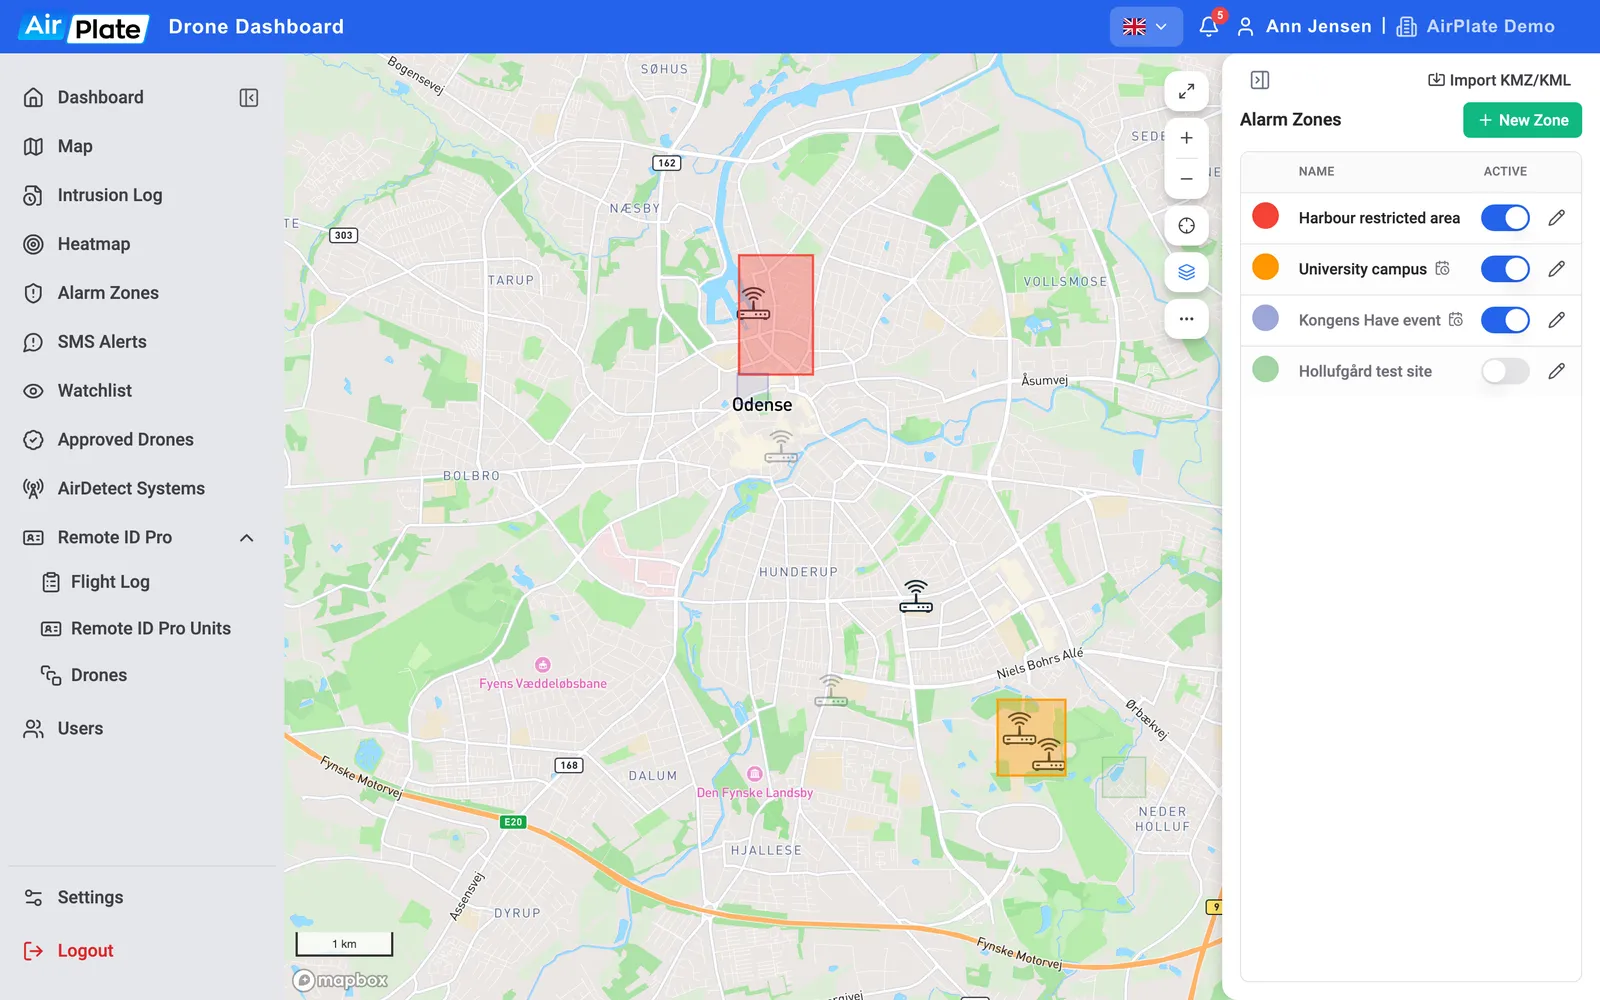Click red swatch for Harbour restricted area

[1266, 216]
